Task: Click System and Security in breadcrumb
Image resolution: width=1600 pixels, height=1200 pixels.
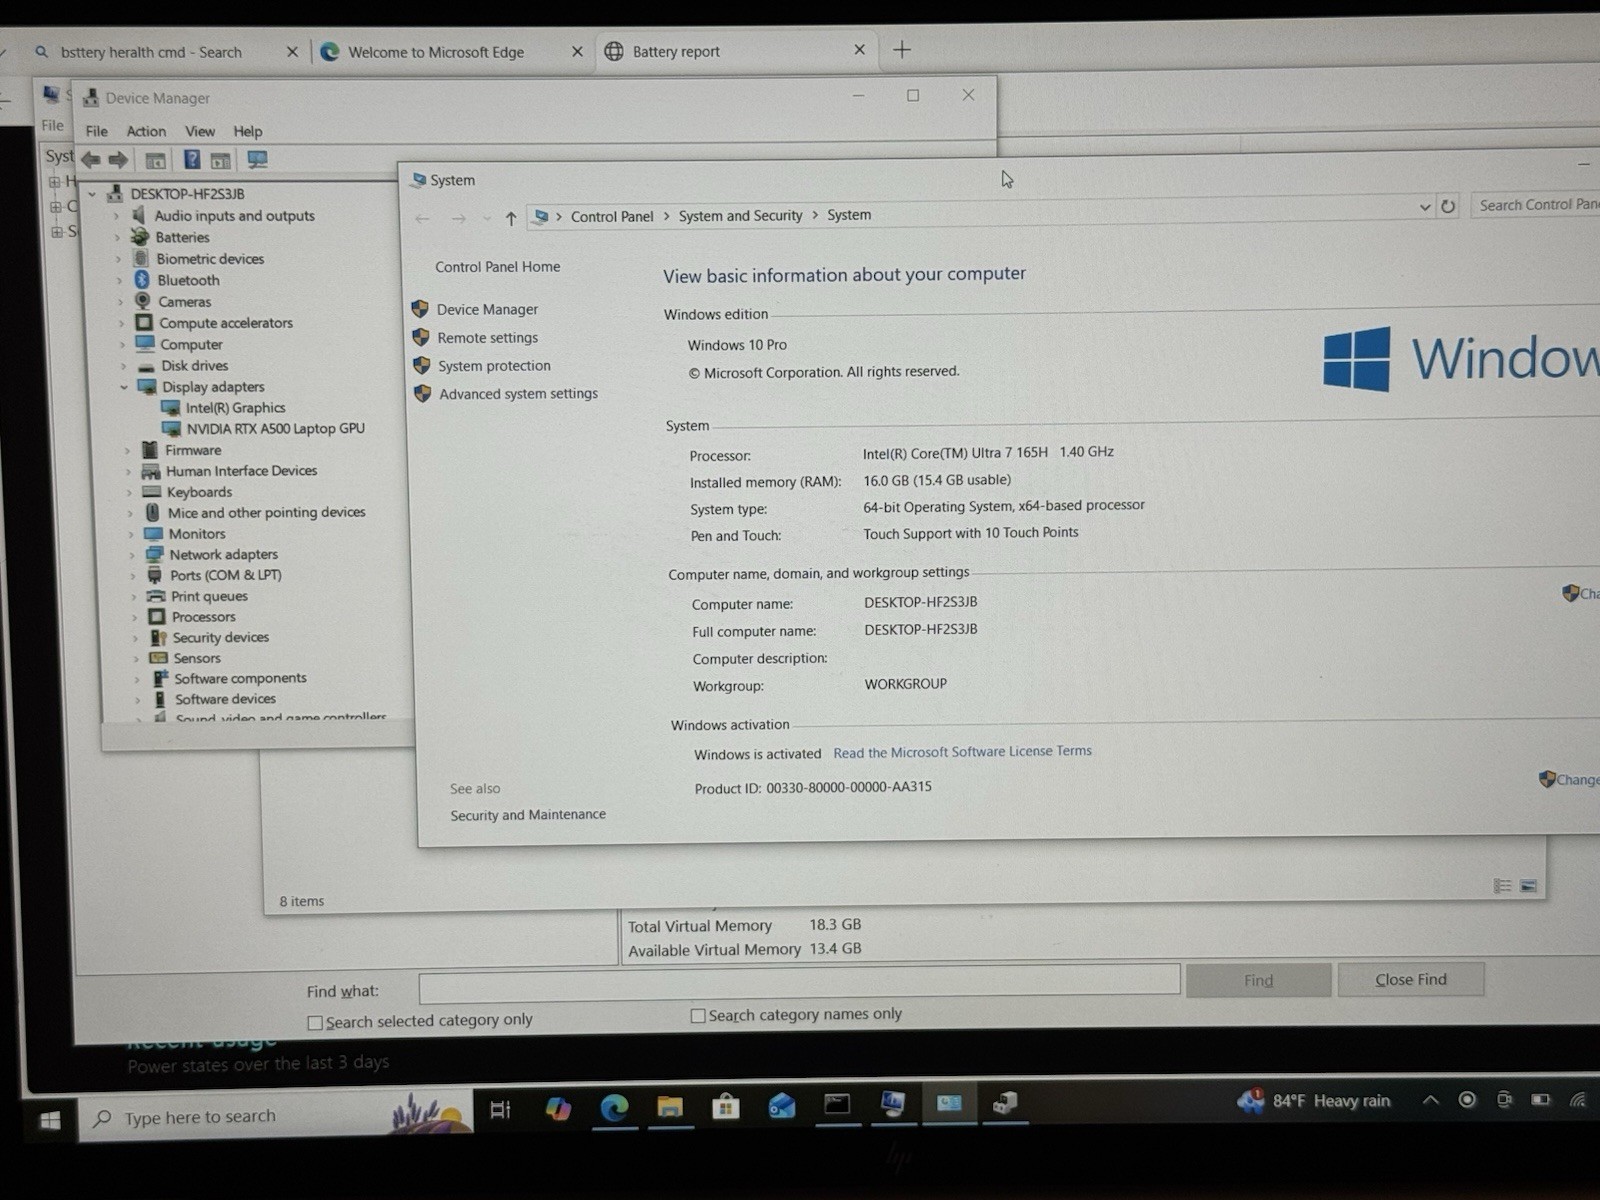Action: [740, 216]
